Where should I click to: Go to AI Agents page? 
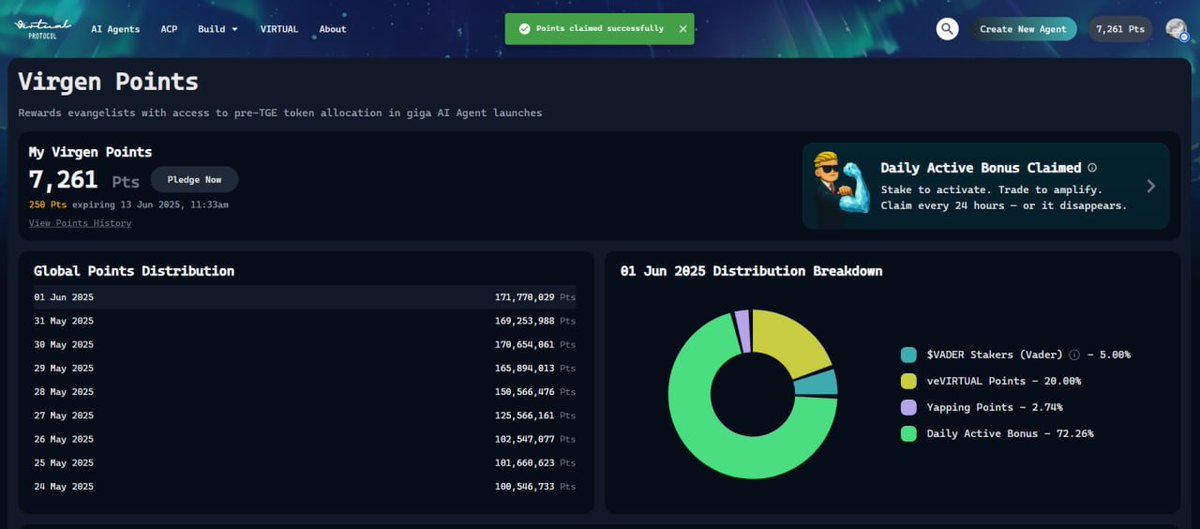[x=116, y=29]
